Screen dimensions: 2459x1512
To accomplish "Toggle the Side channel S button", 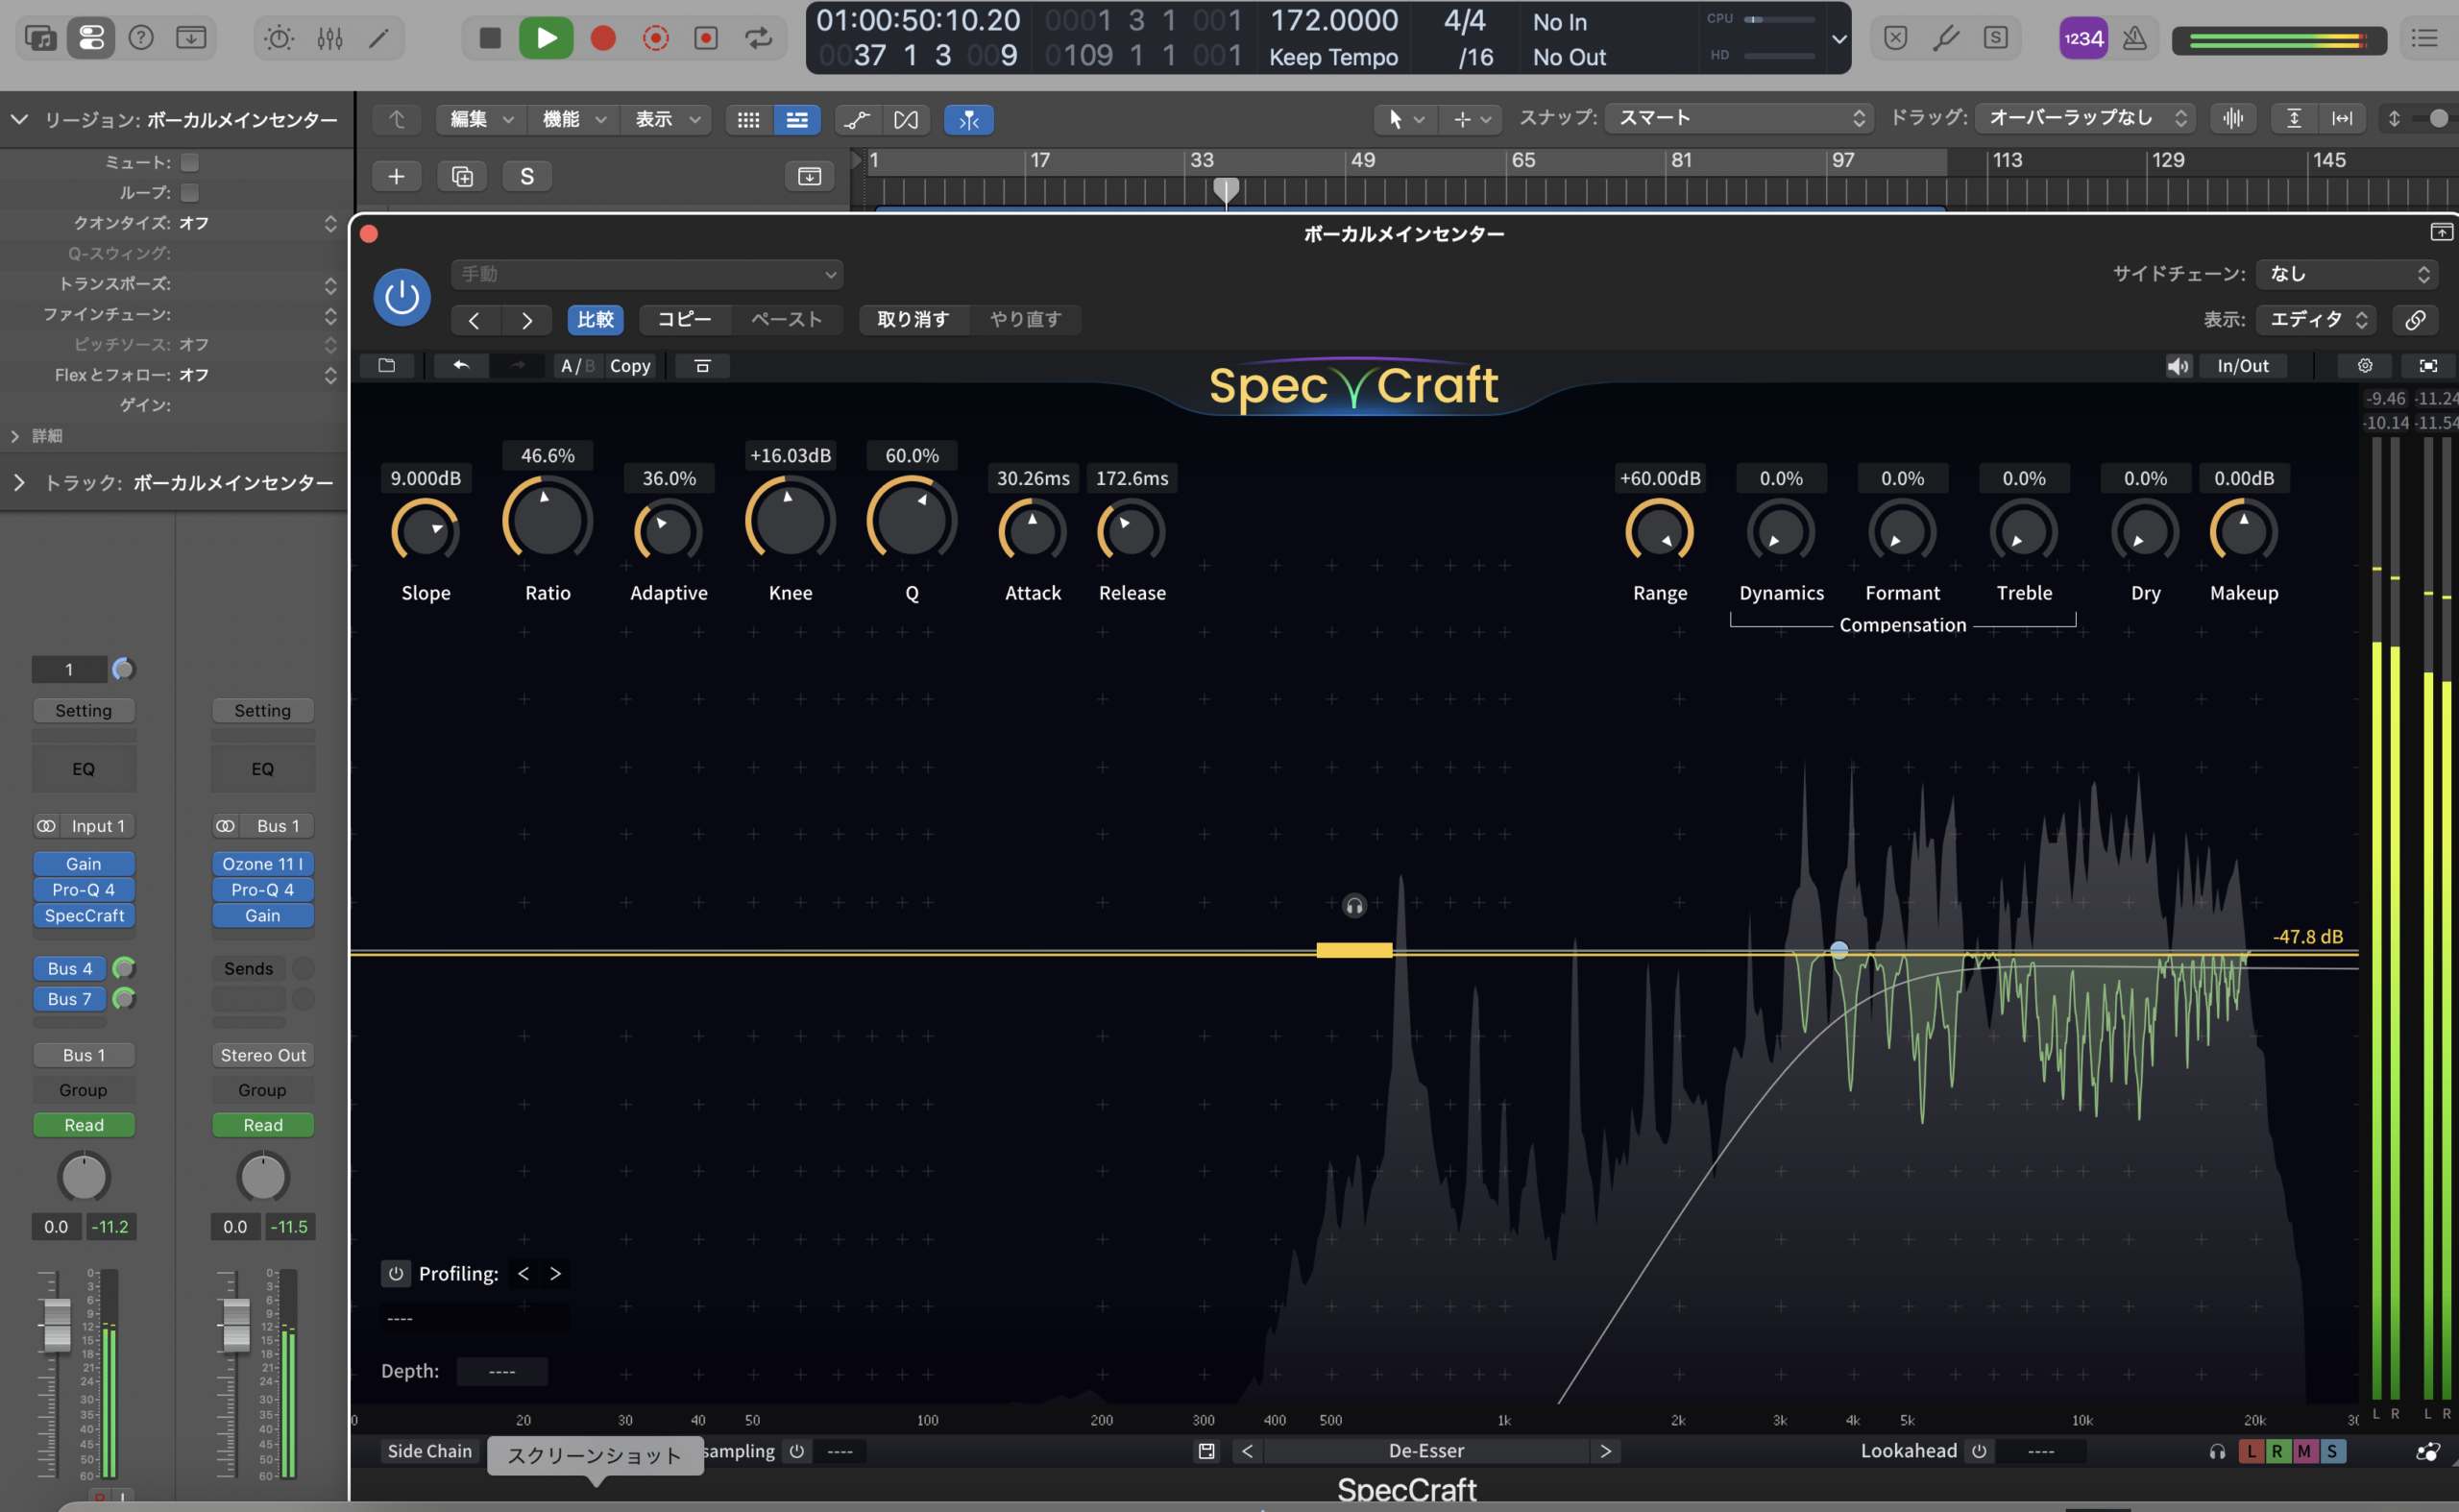I will pyautogui.click(x=2332, y=1451).
